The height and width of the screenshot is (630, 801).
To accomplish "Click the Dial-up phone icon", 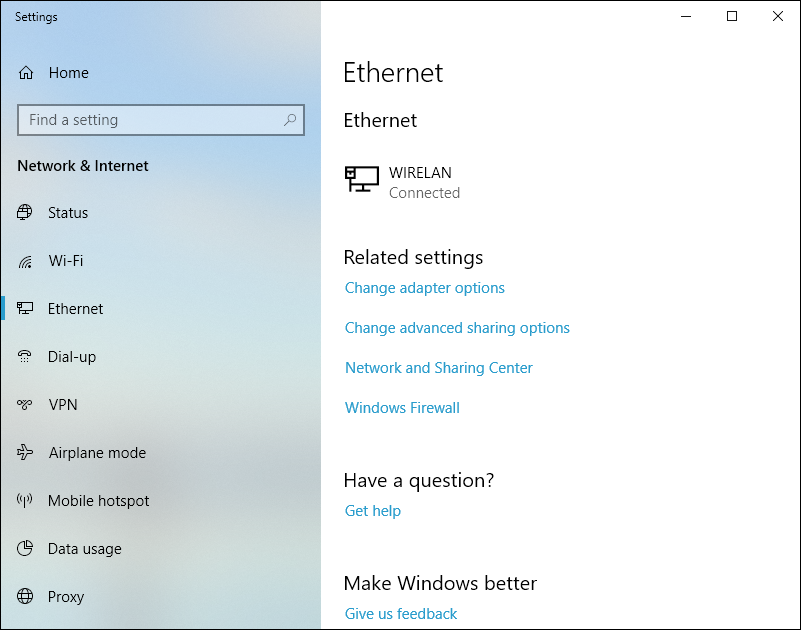I will [25, 356].
